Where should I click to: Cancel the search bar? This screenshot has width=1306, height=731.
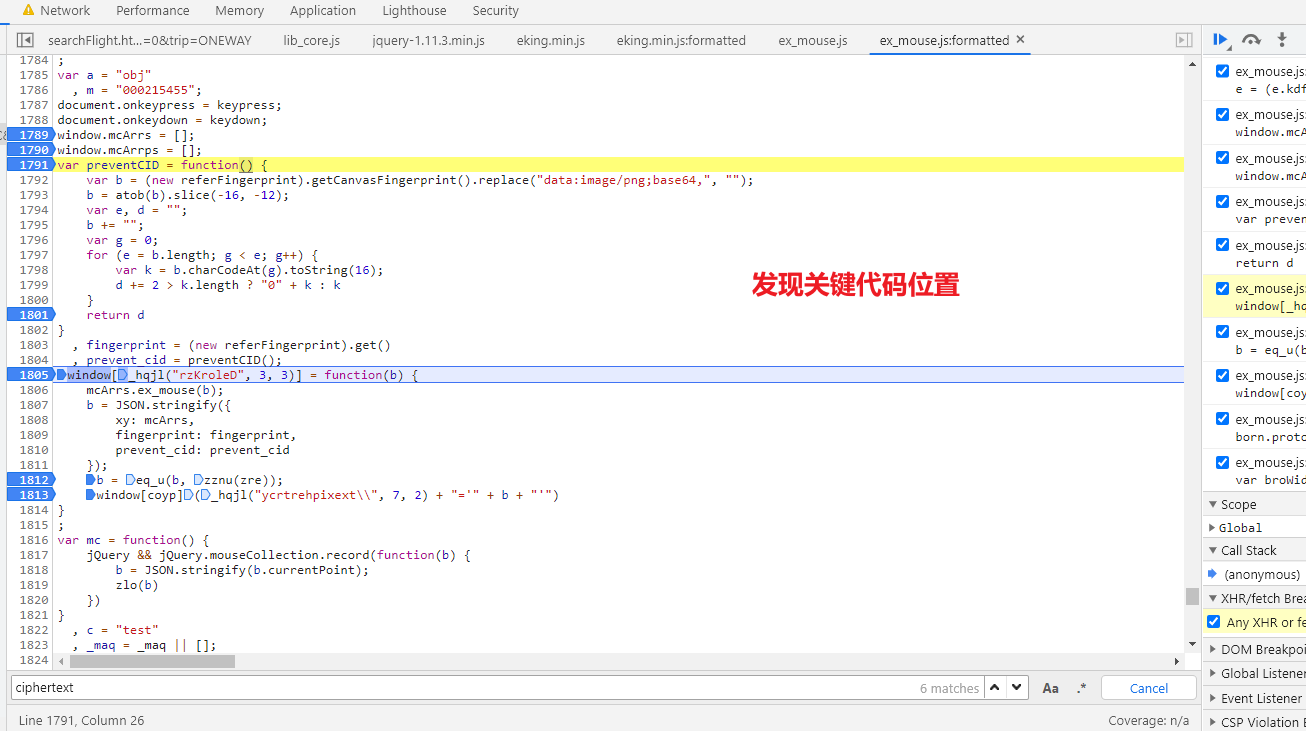coord(1149,688)
